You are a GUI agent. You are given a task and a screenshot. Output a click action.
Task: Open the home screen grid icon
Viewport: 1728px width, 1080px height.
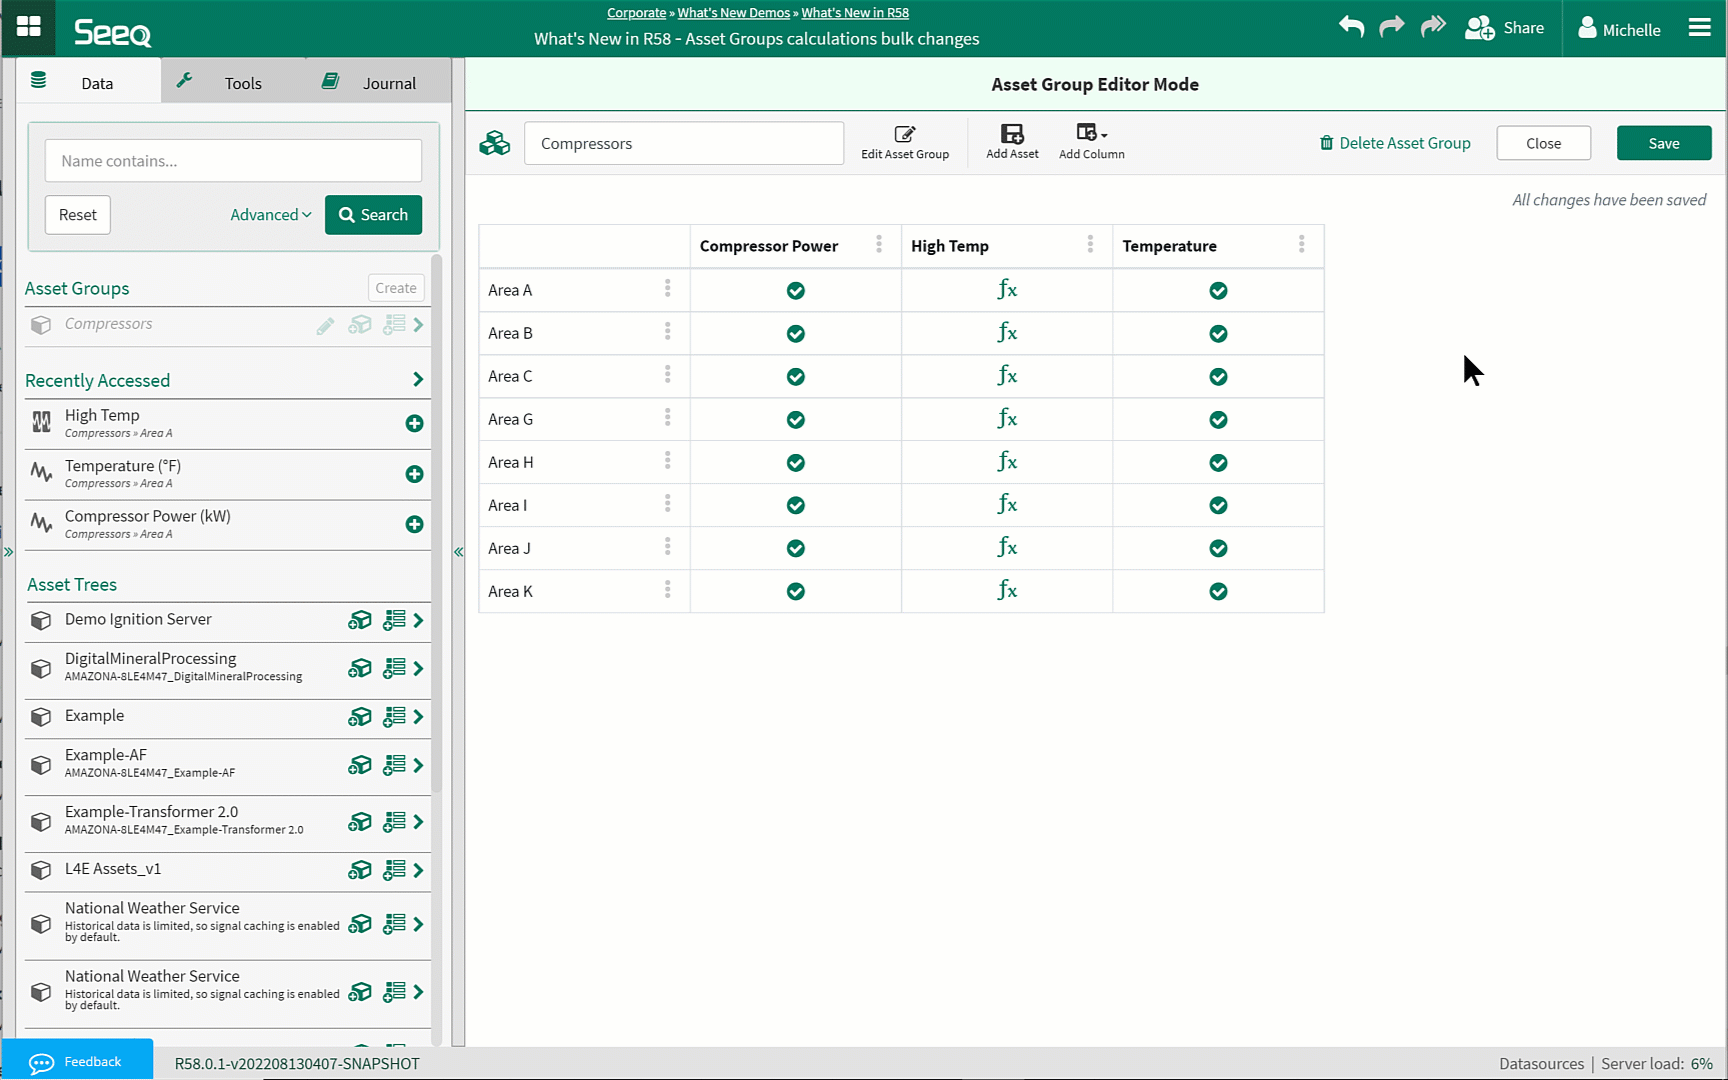pos(29,27)
